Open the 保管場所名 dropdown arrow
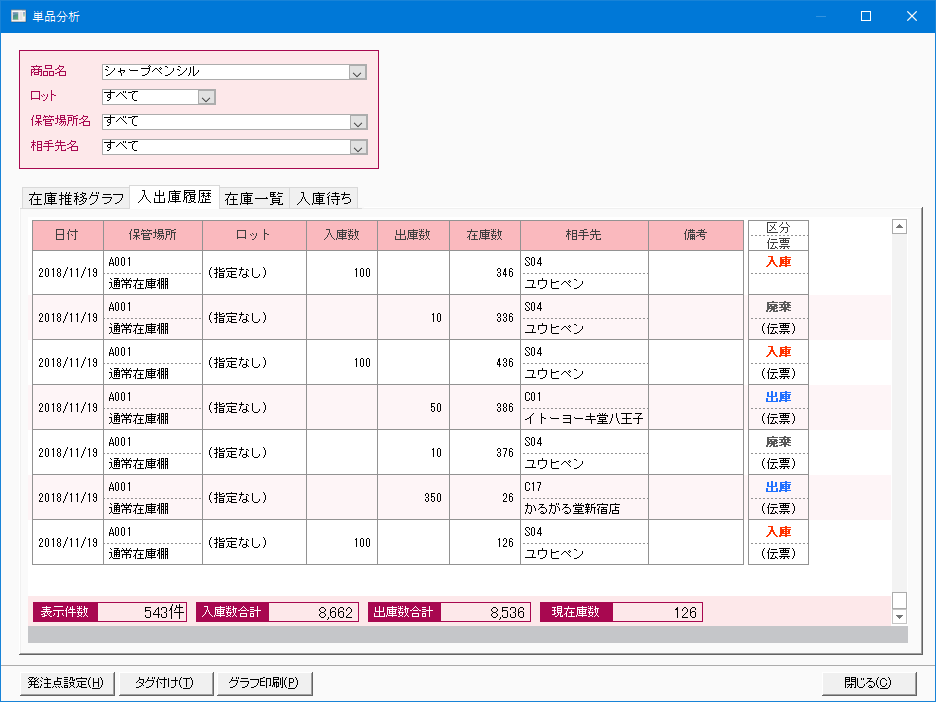Viewport: 936px width, 702px height. 358,122
